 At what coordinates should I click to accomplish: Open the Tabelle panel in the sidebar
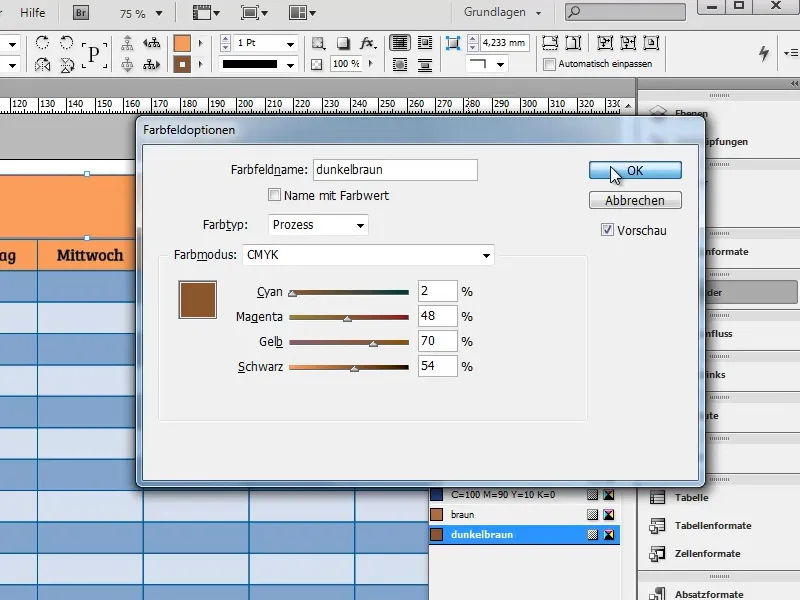(693, 497)
